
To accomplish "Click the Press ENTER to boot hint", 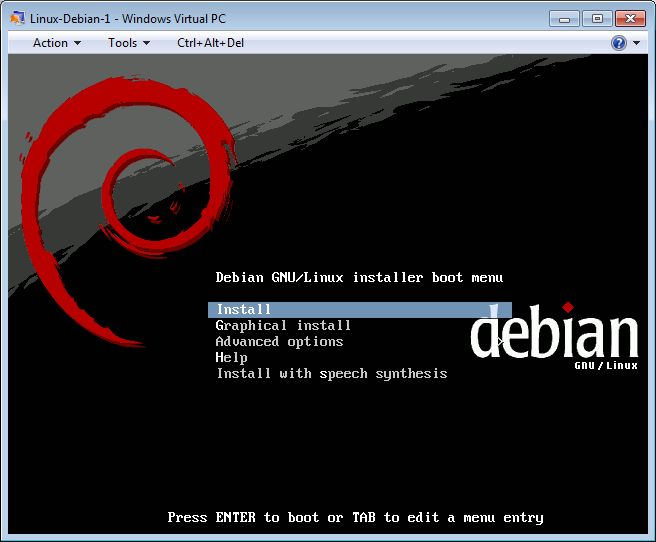I will point(355,517).
